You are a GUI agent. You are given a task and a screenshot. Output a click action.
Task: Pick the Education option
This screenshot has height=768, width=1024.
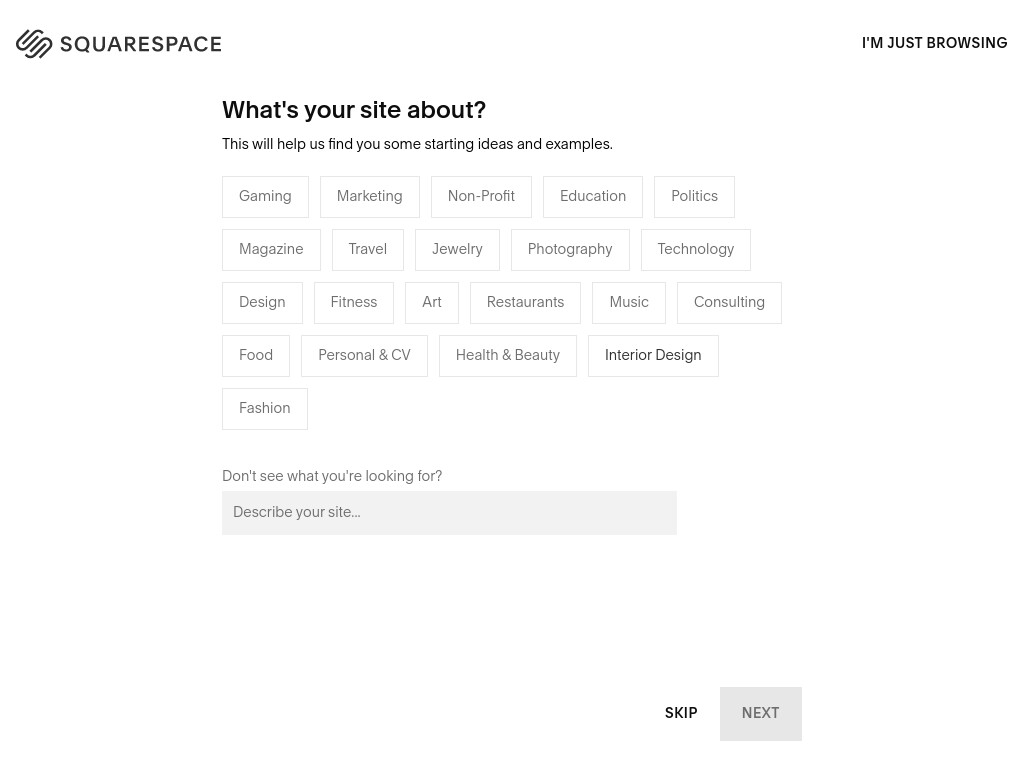[593, 197]
